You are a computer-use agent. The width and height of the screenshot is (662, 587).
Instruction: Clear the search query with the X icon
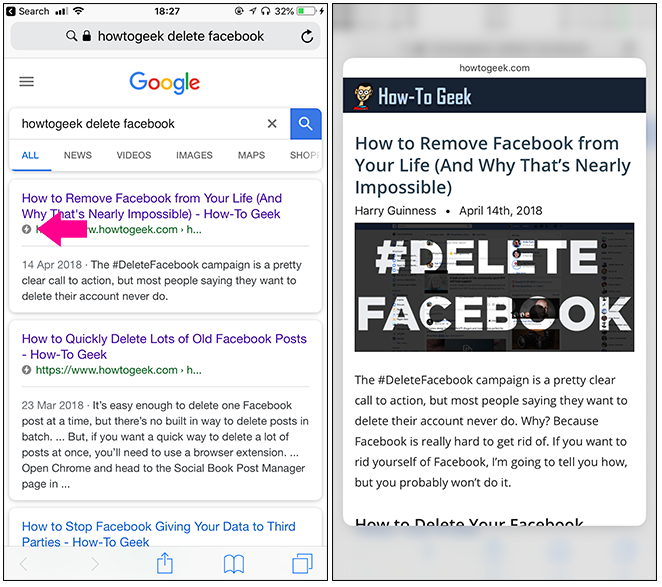(272, 124)
